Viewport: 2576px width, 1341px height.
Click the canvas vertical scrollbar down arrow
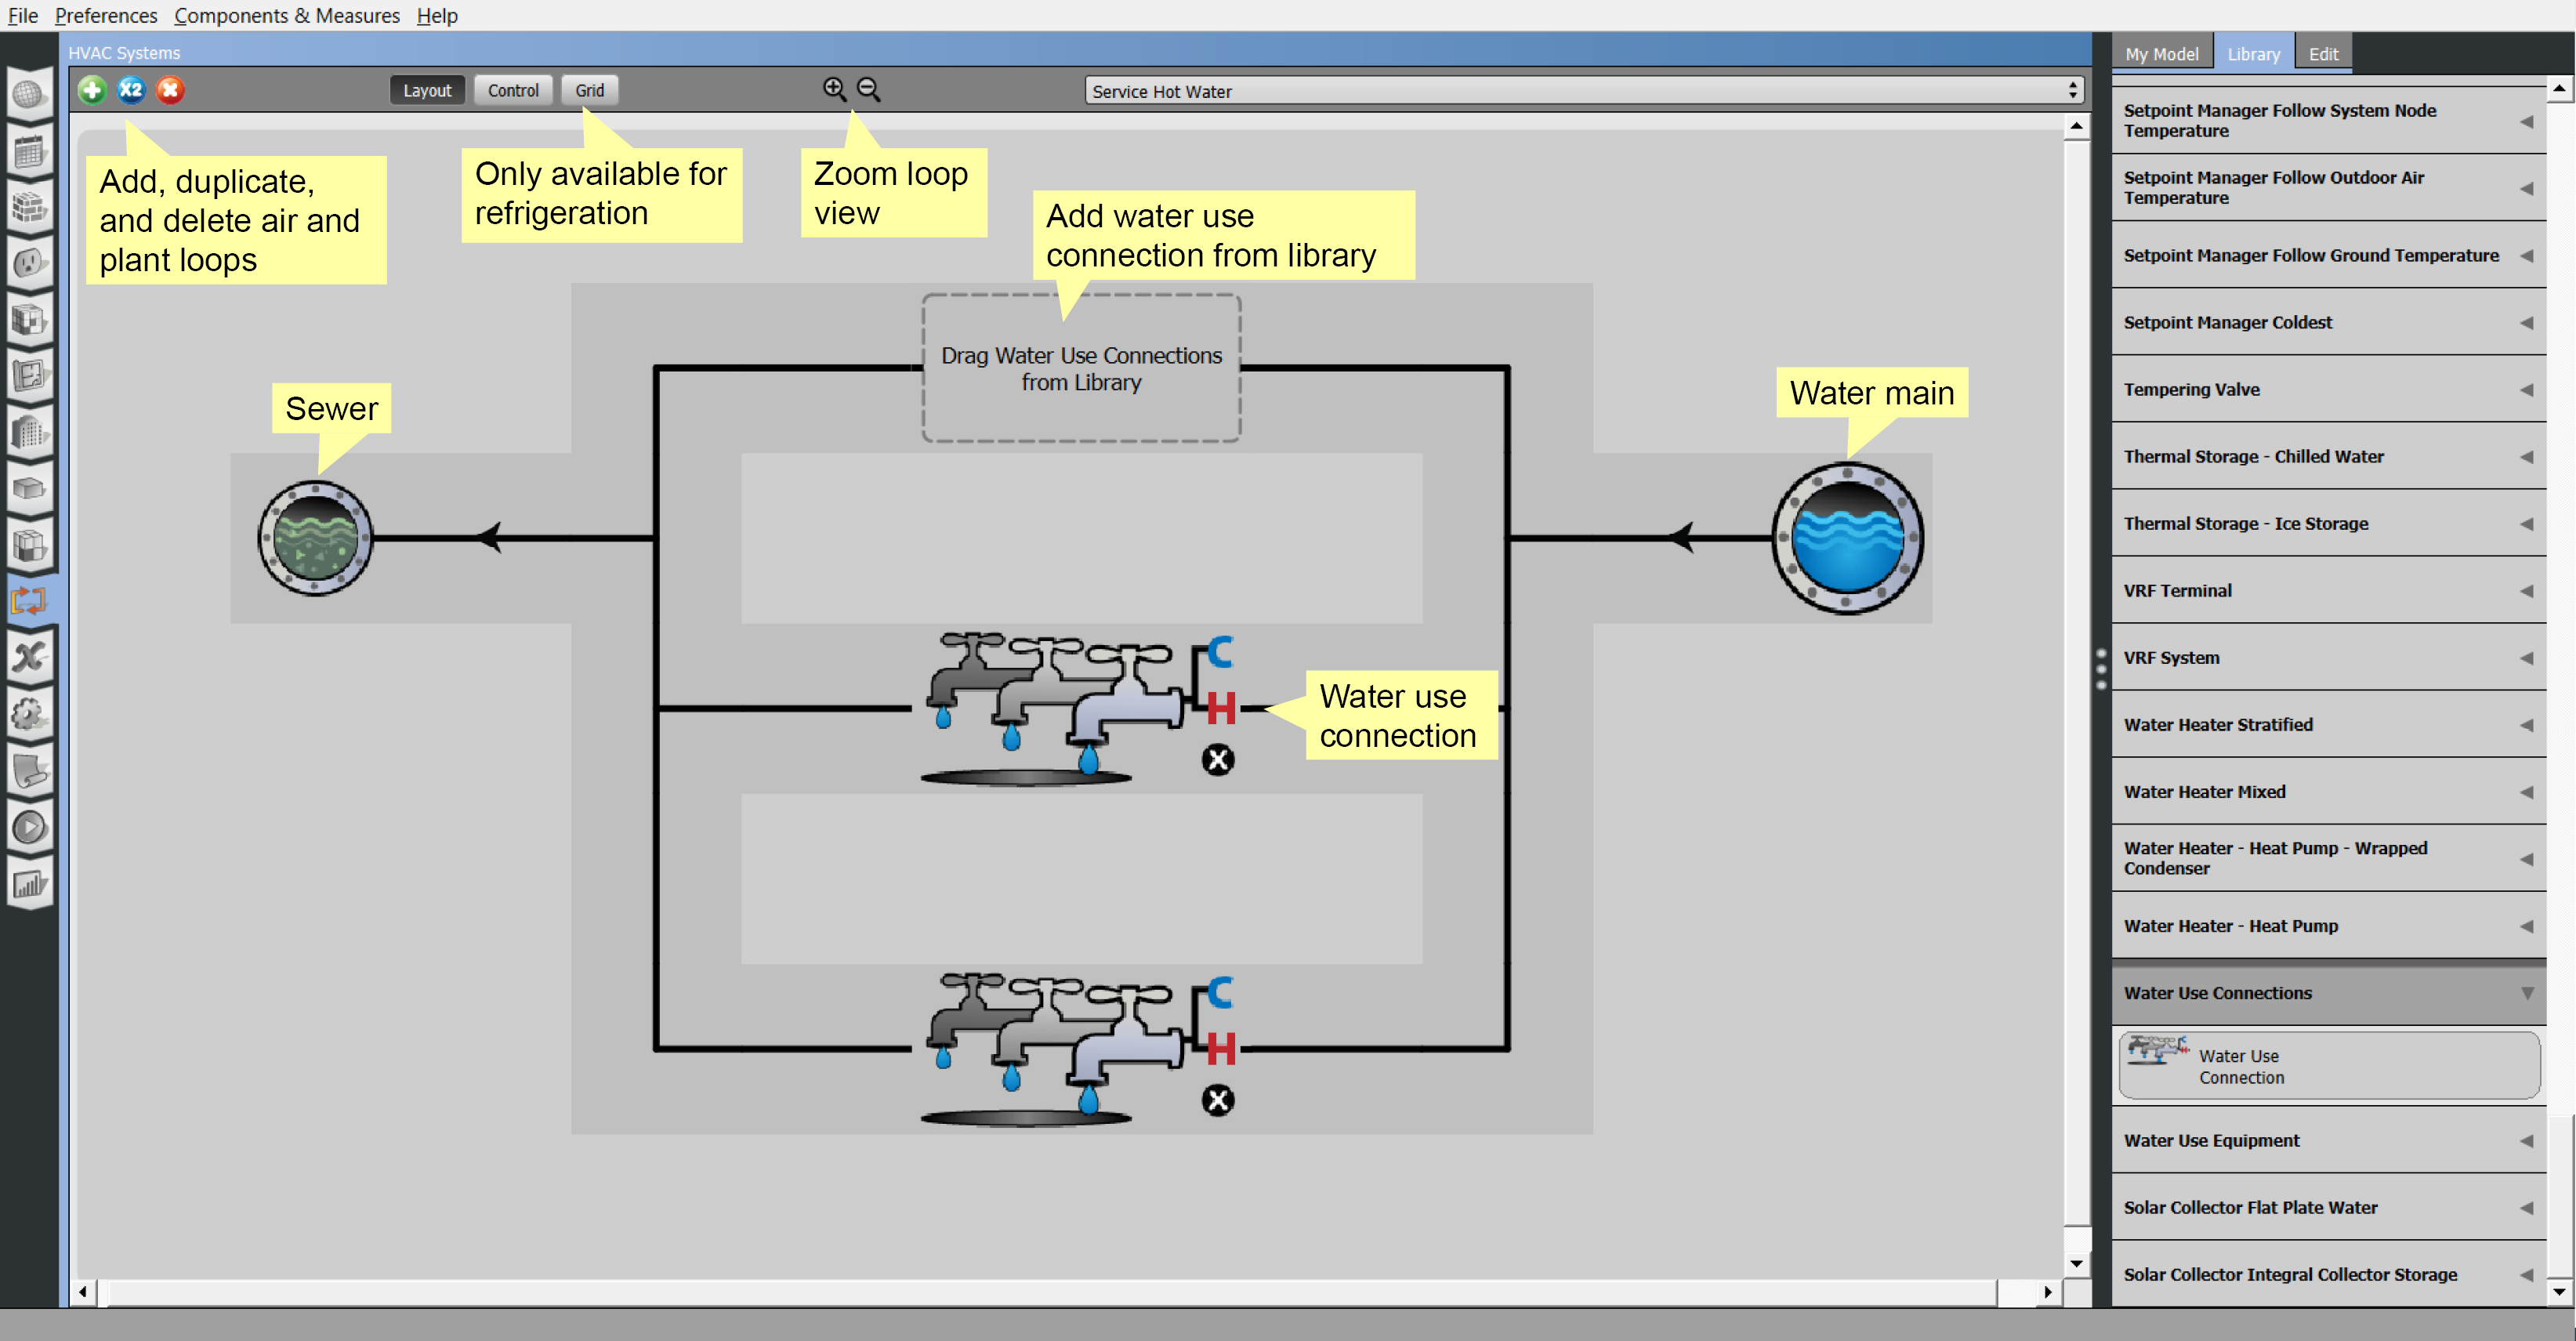2076,1264
